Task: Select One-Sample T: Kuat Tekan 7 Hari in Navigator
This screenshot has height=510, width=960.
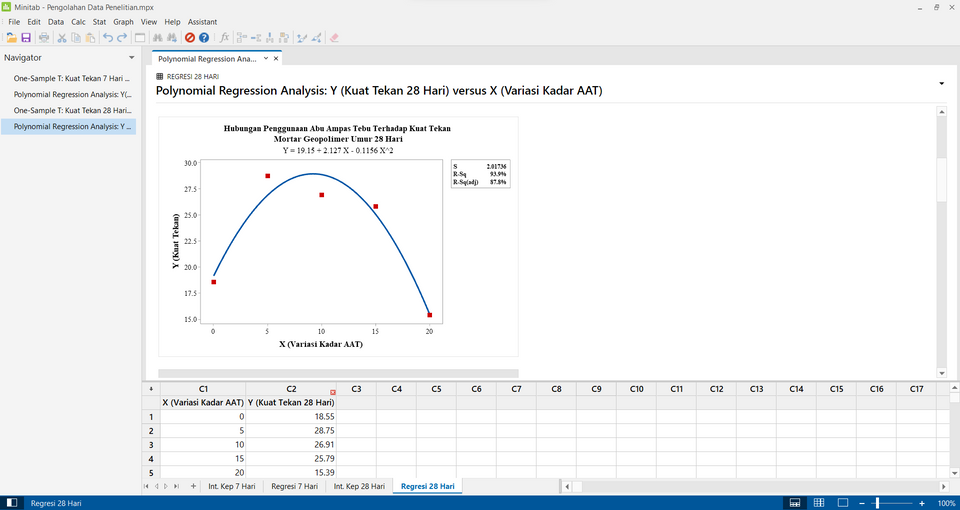Action: click(x=72, y=78)
